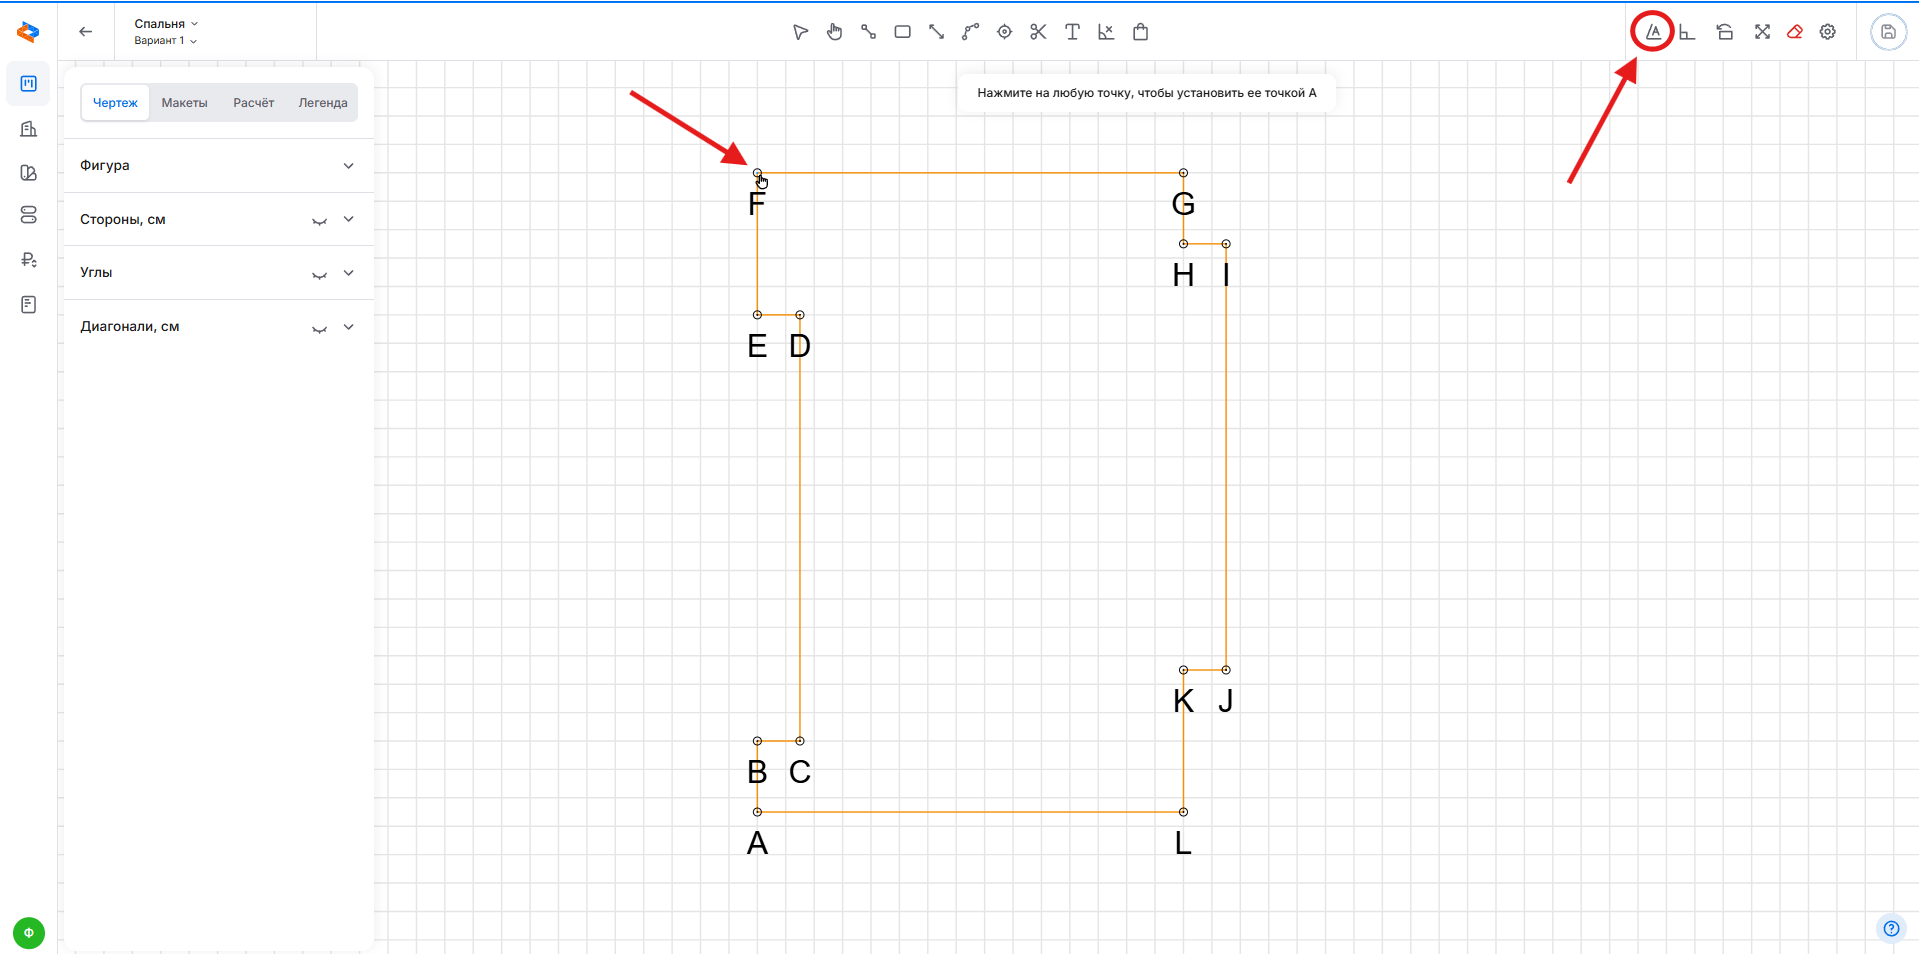Click the set point A tool

tap(1653, 32)
